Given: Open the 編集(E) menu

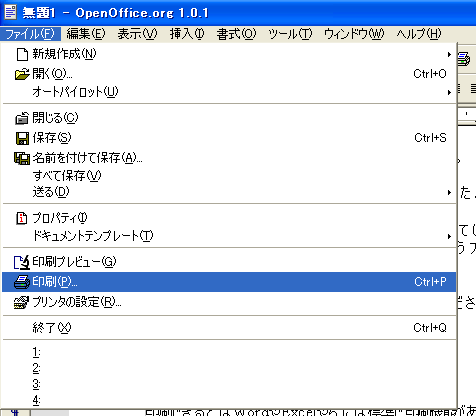Looking at the screenshot, I should (x=86, y=34).
